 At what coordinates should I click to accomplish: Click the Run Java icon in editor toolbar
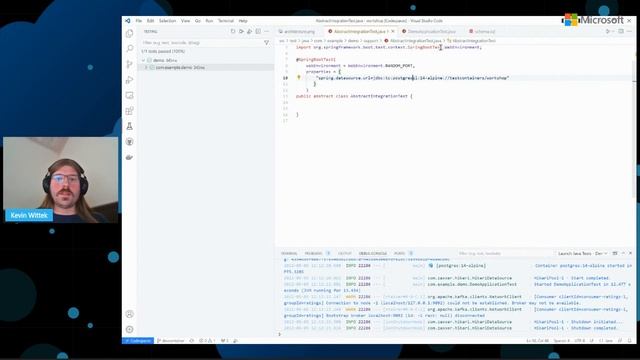pyautogui.click(x=607, y=31)
